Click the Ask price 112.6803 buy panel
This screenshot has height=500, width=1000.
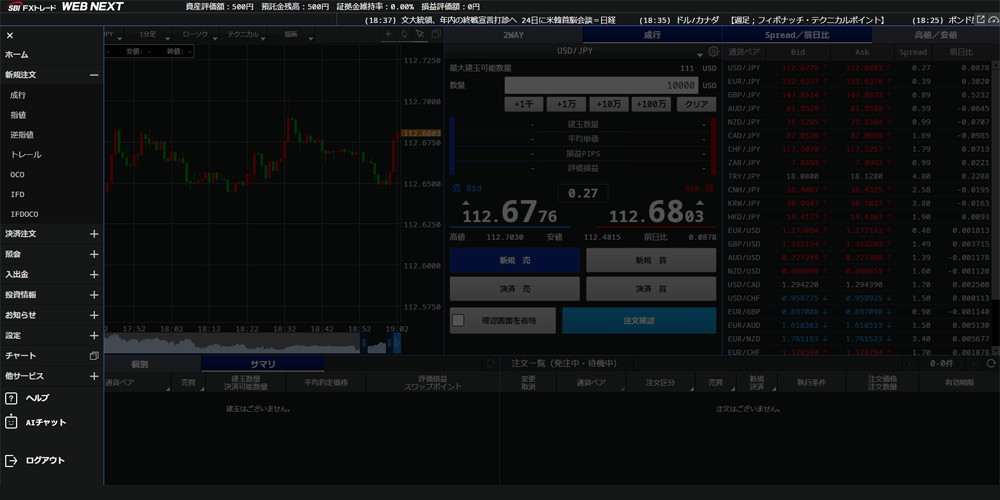(x=656, y=210)
